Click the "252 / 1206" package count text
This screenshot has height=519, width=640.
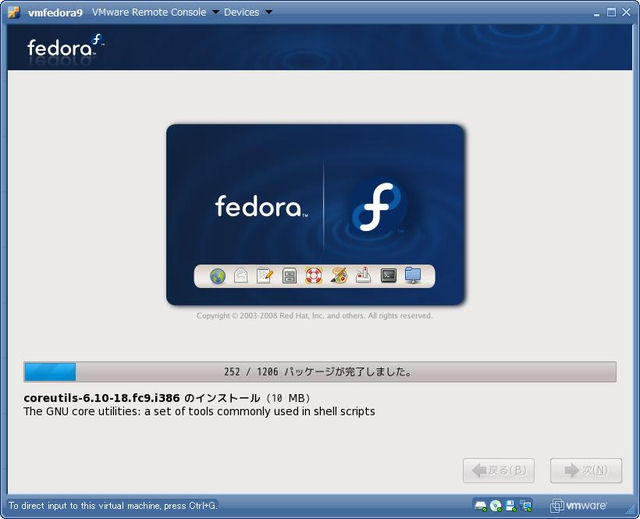[x=251, y=372]
